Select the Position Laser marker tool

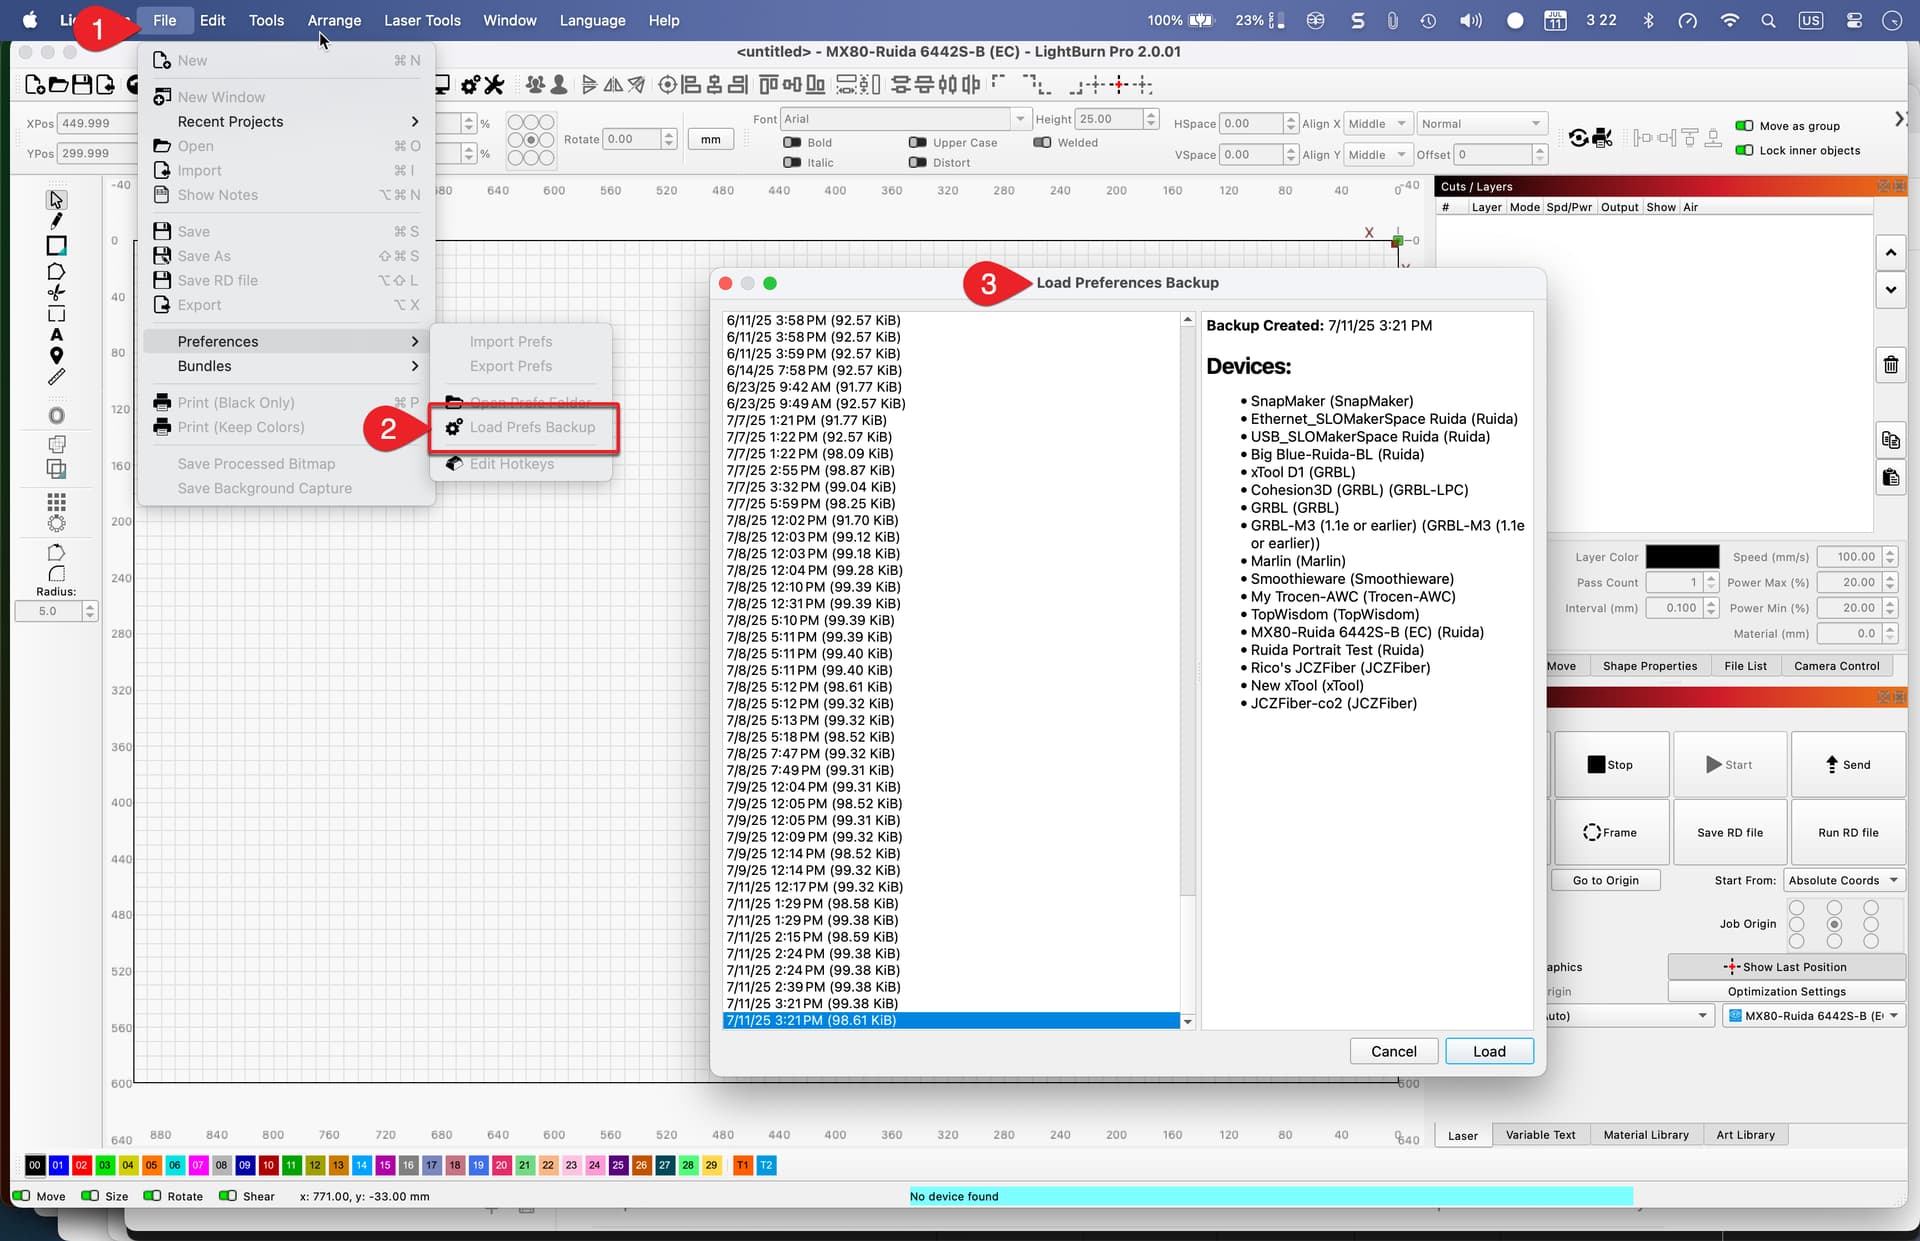56,355
